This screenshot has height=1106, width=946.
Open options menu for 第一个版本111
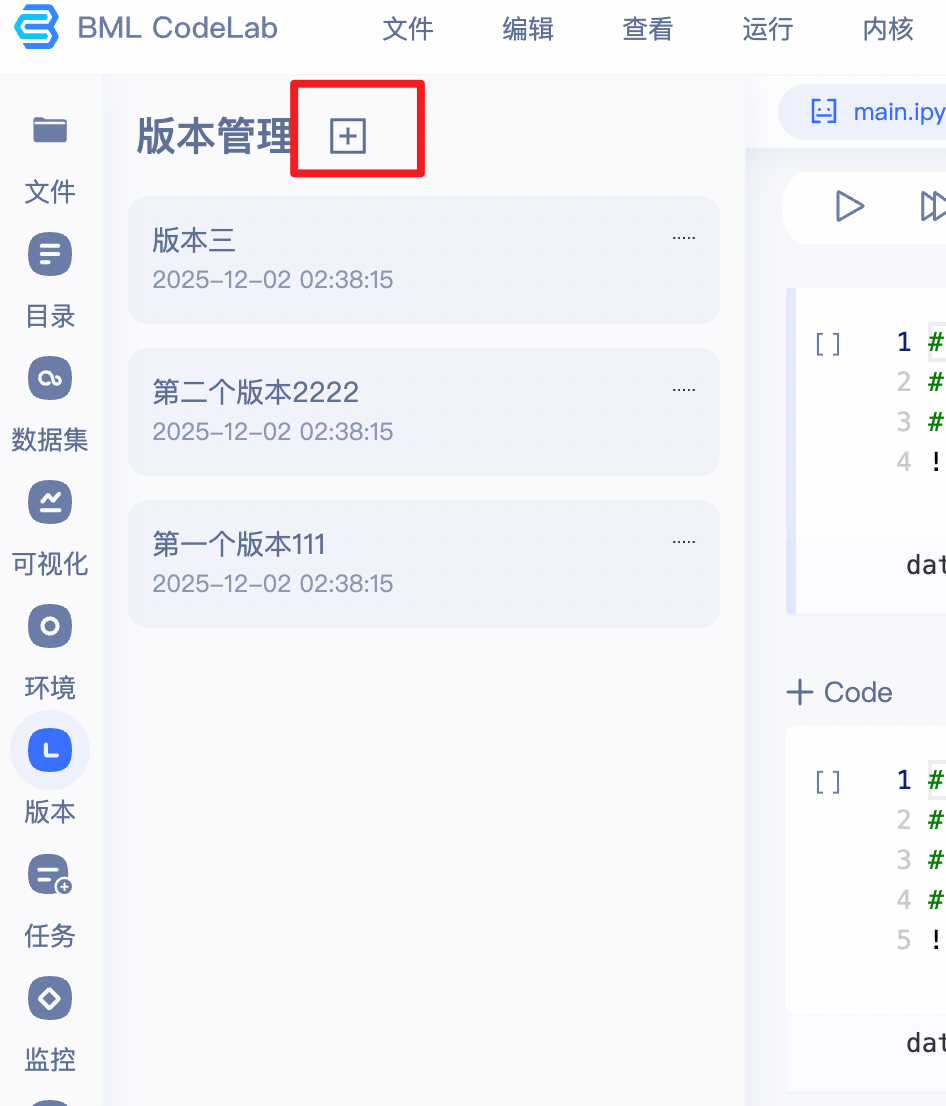coord(683,540)
